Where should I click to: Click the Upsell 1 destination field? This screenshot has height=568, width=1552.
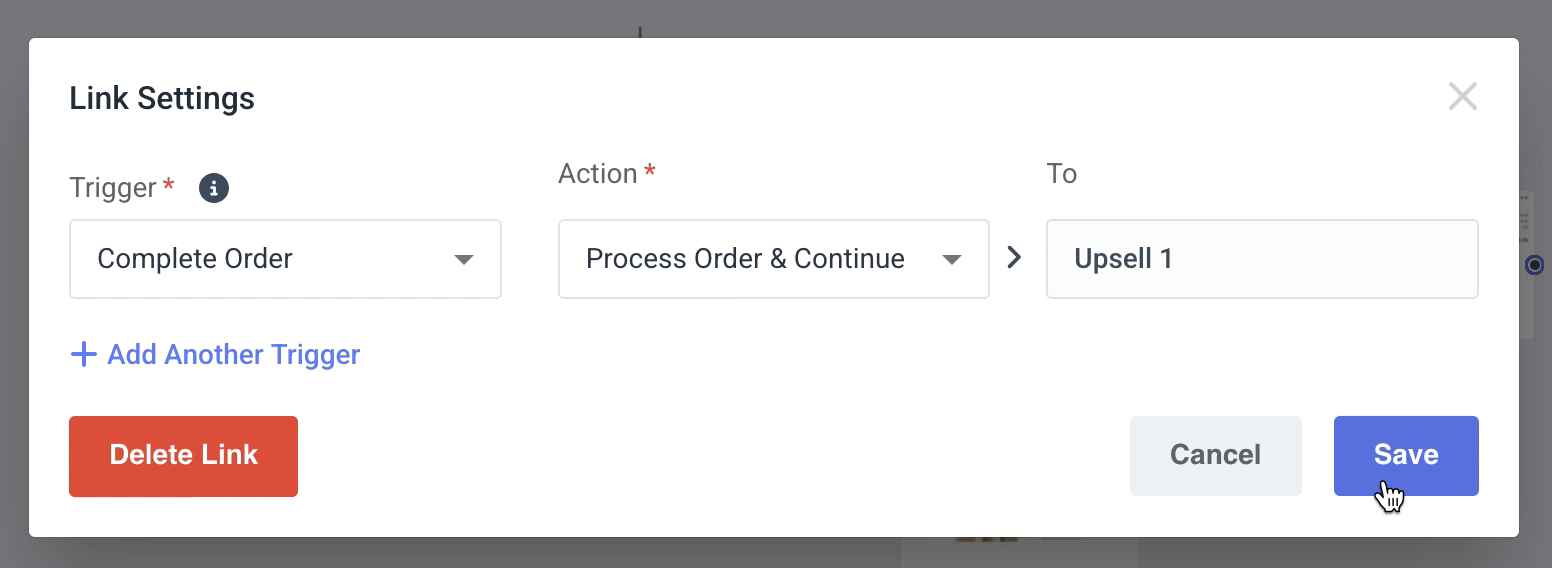(1262, 259)
